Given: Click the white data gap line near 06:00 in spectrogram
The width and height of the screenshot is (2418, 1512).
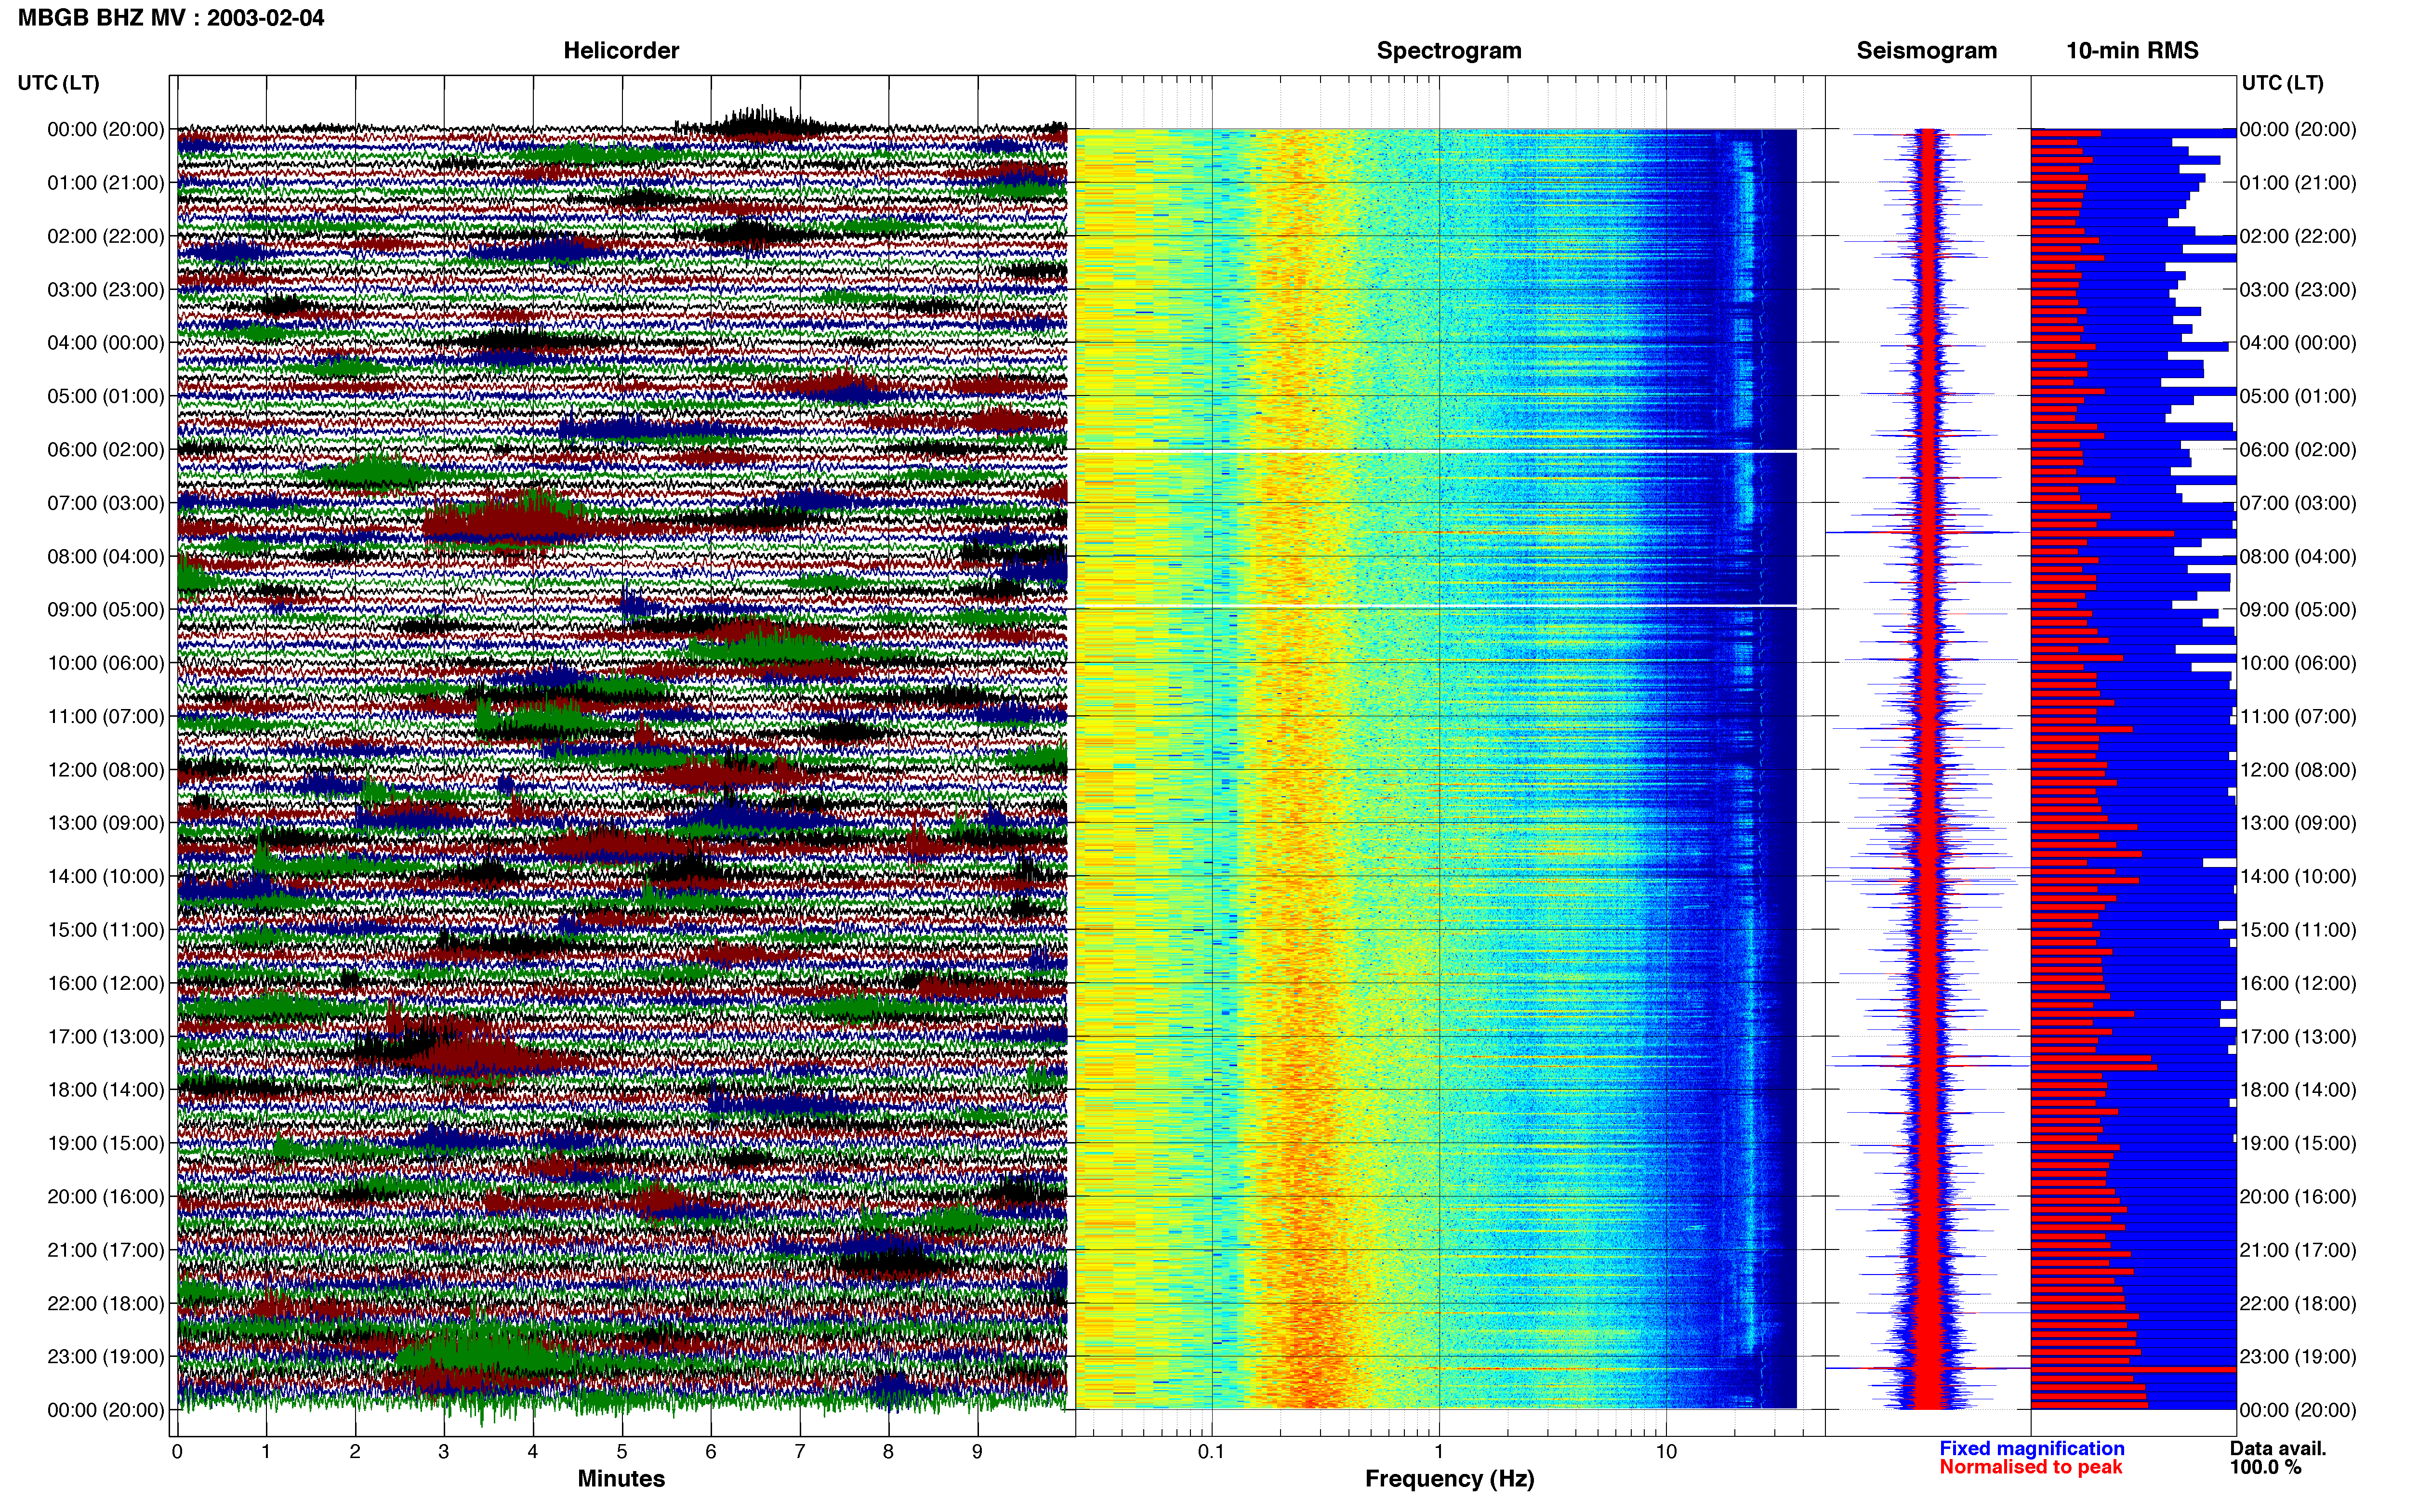Looking at the screenshot, I should click(1436, 451).
